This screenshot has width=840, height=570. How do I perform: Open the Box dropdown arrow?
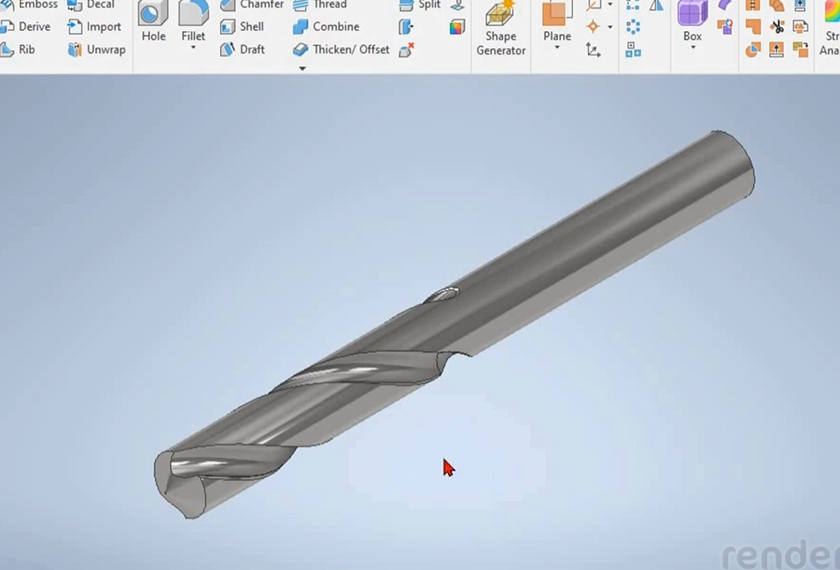pyautogui.click(x=692, y=48)
